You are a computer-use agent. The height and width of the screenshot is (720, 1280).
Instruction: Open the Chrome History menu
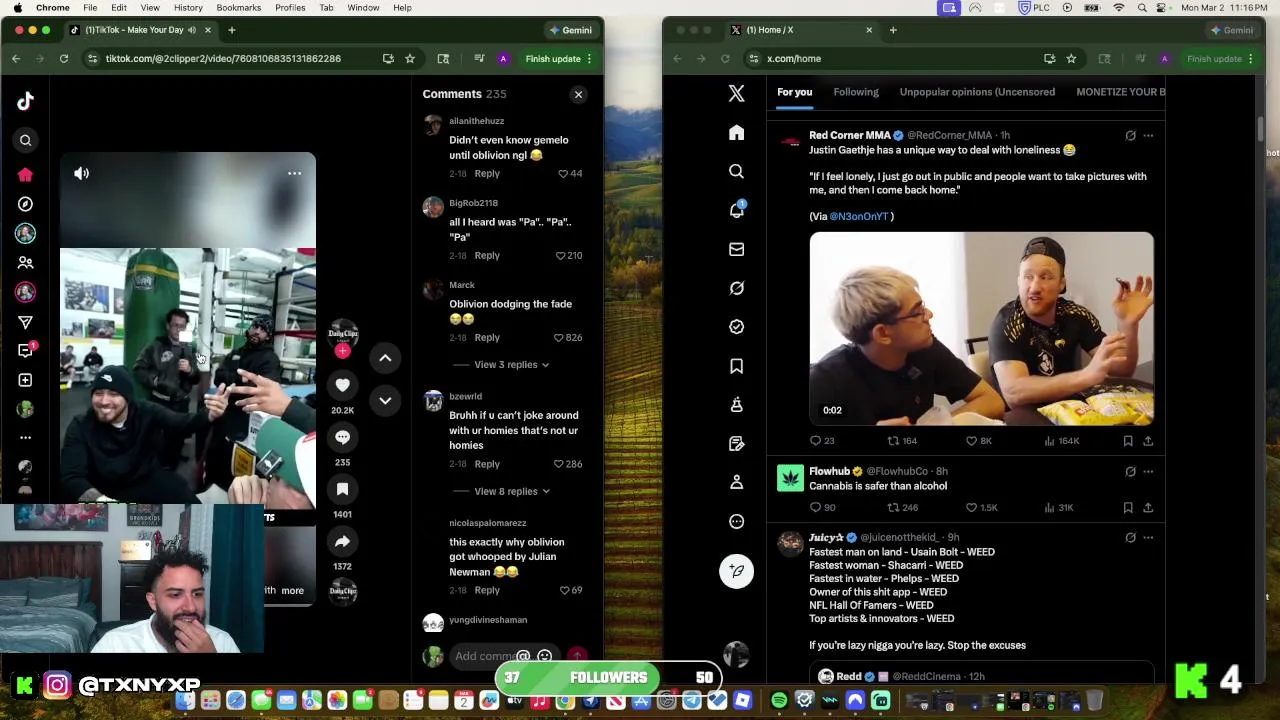(x=188, y=8)
